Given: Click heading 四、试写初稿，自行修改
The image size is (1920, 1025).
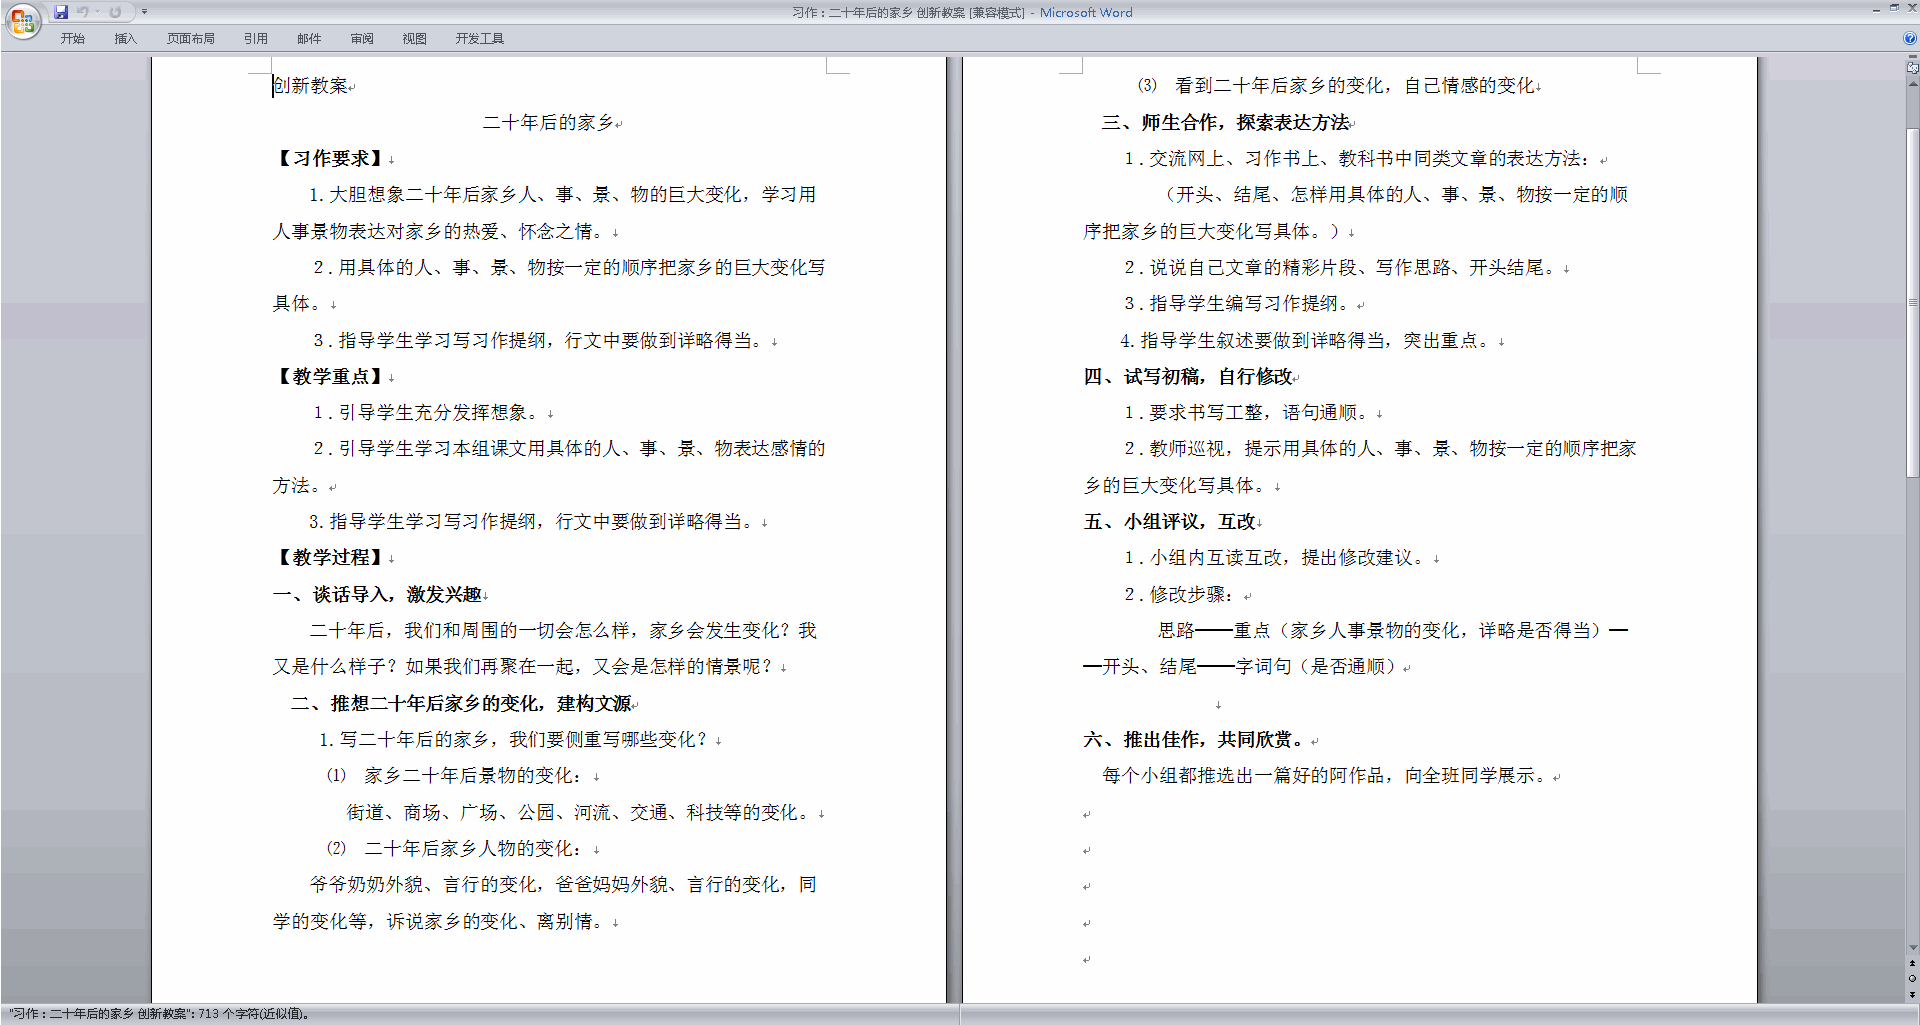Looking at the screenshot, I should coord(1189,376).
